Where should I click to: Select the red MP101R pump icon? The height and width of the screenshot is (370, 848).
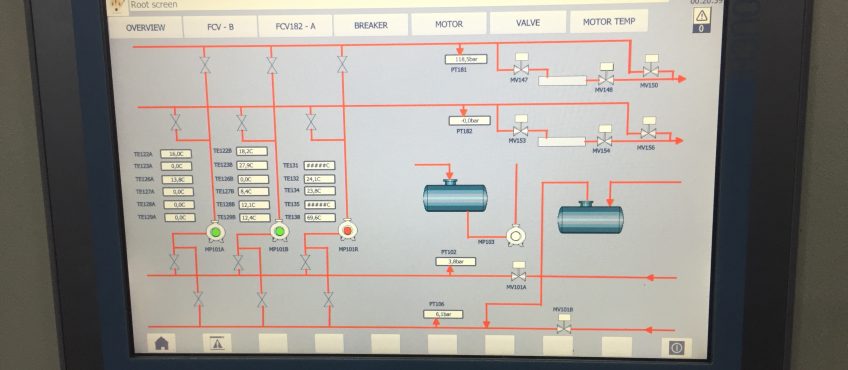tap(347, 230)
